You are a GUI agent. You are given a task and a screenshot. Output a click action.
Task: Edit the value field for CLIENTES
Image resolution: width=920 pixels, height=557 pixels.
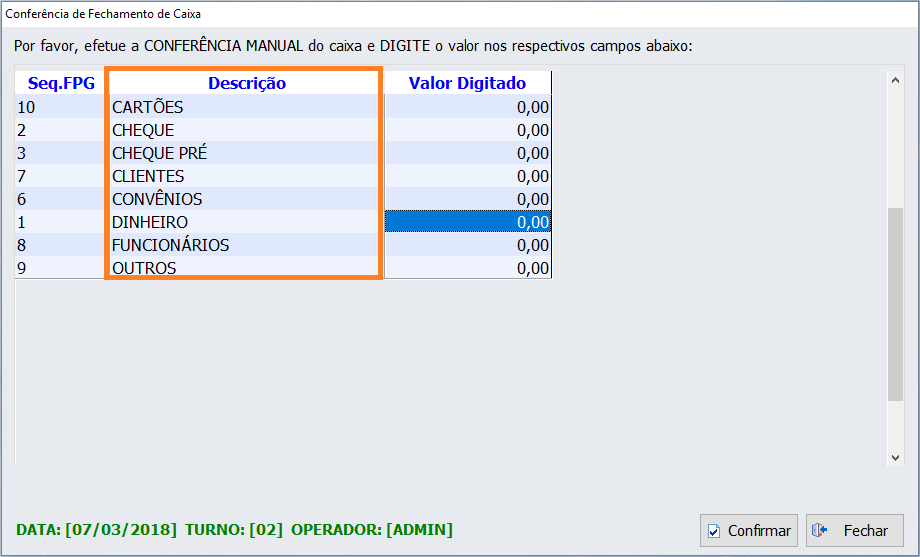click(467, 176)
